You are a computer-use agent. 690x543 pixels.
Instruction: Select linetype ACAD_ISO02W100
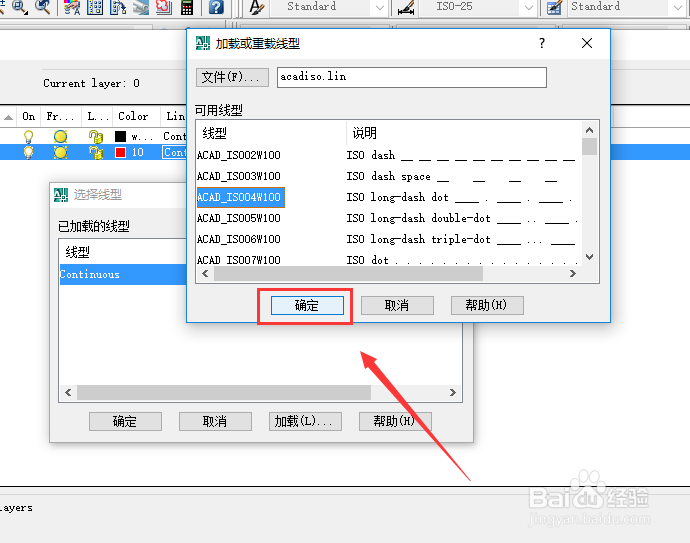point(239,155)
